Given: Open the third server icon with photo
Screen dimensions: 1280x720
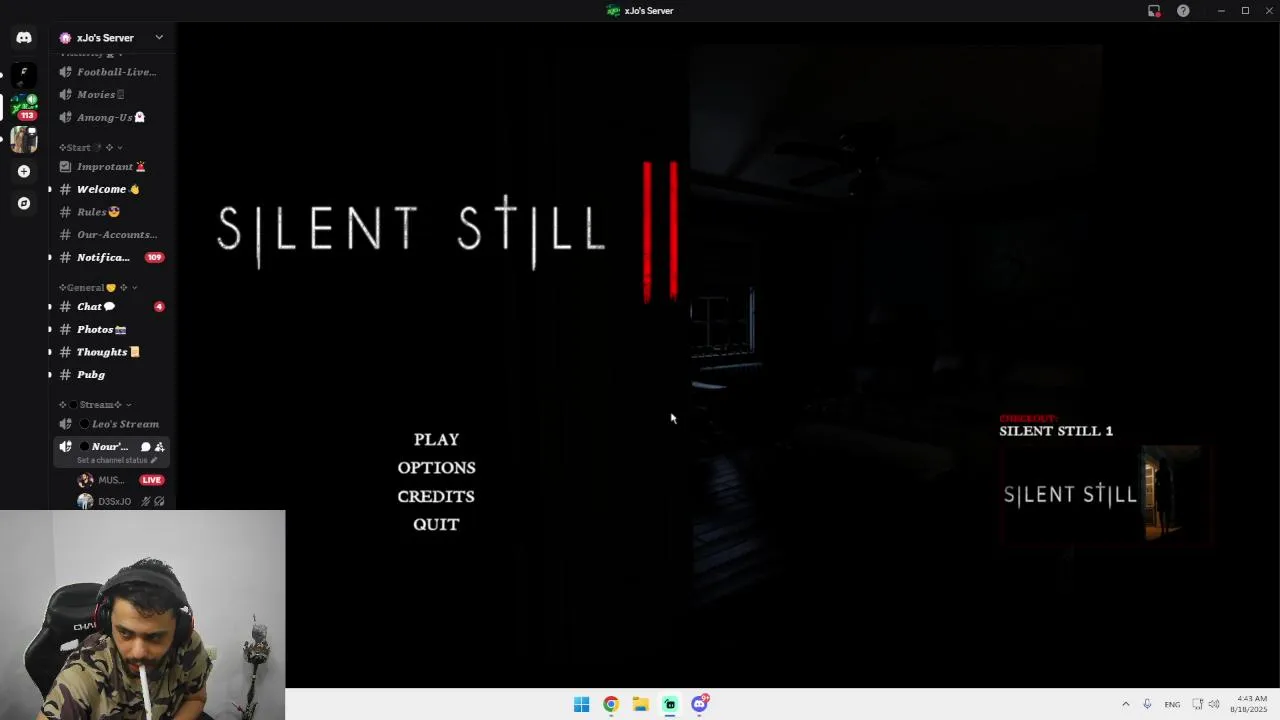Looking at the screenshot, I should (24, 139).
